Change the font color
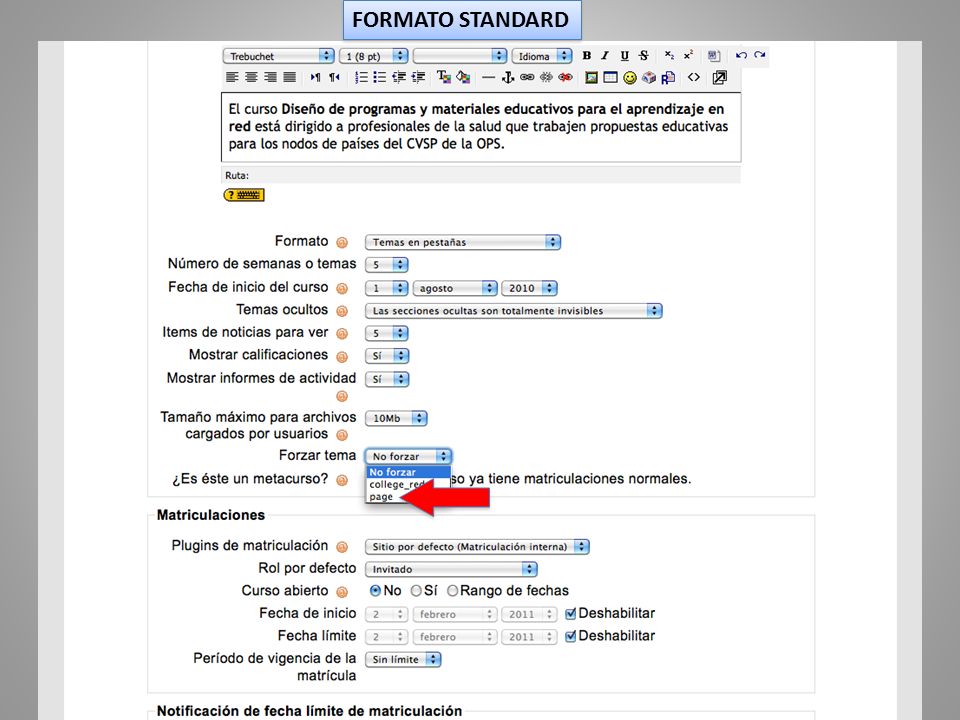Screen dimensions: 960x720 (444, 77)
